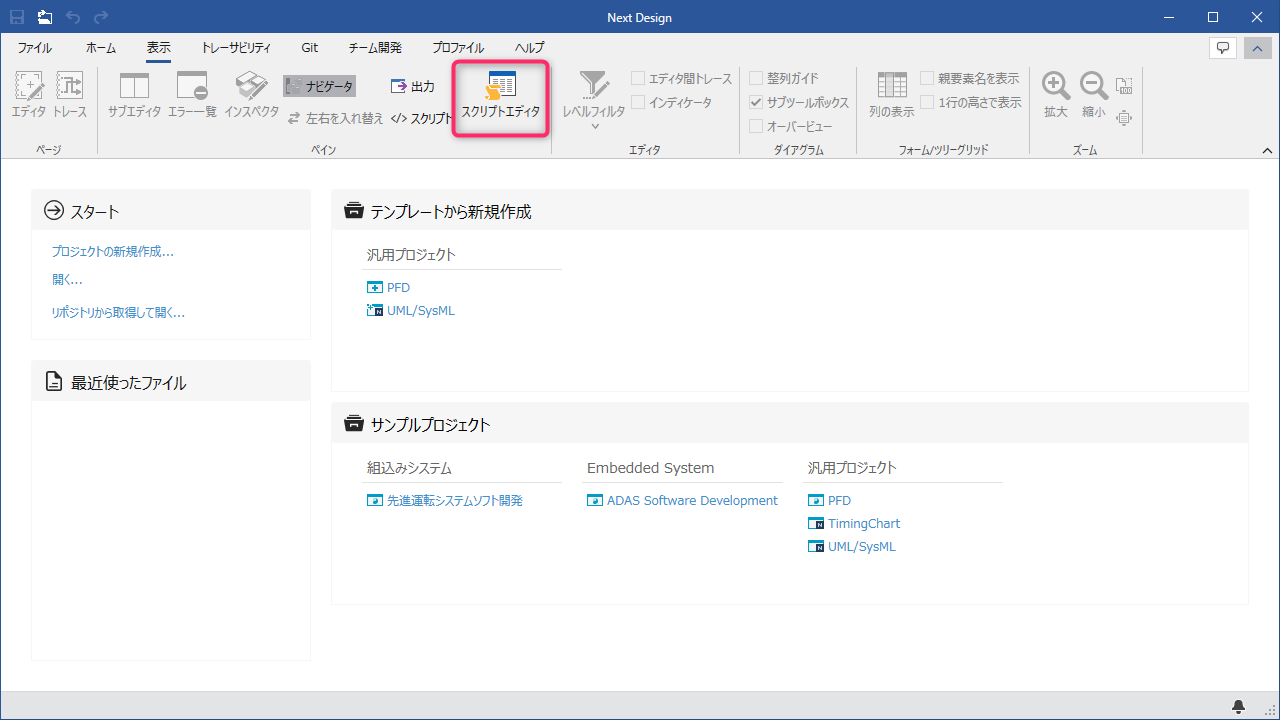Enable エディタ間トレース checkbox

(682, 78)
